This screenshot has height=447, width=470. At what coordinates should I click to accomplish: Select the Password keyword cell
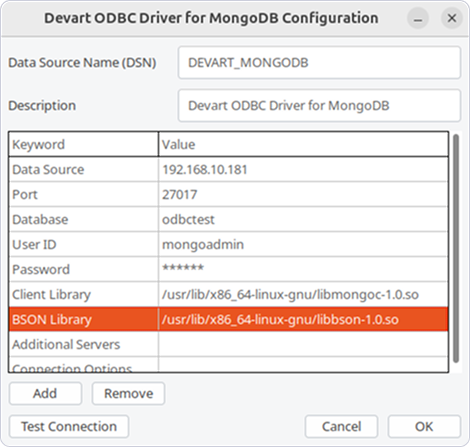(x=84, y=270)
